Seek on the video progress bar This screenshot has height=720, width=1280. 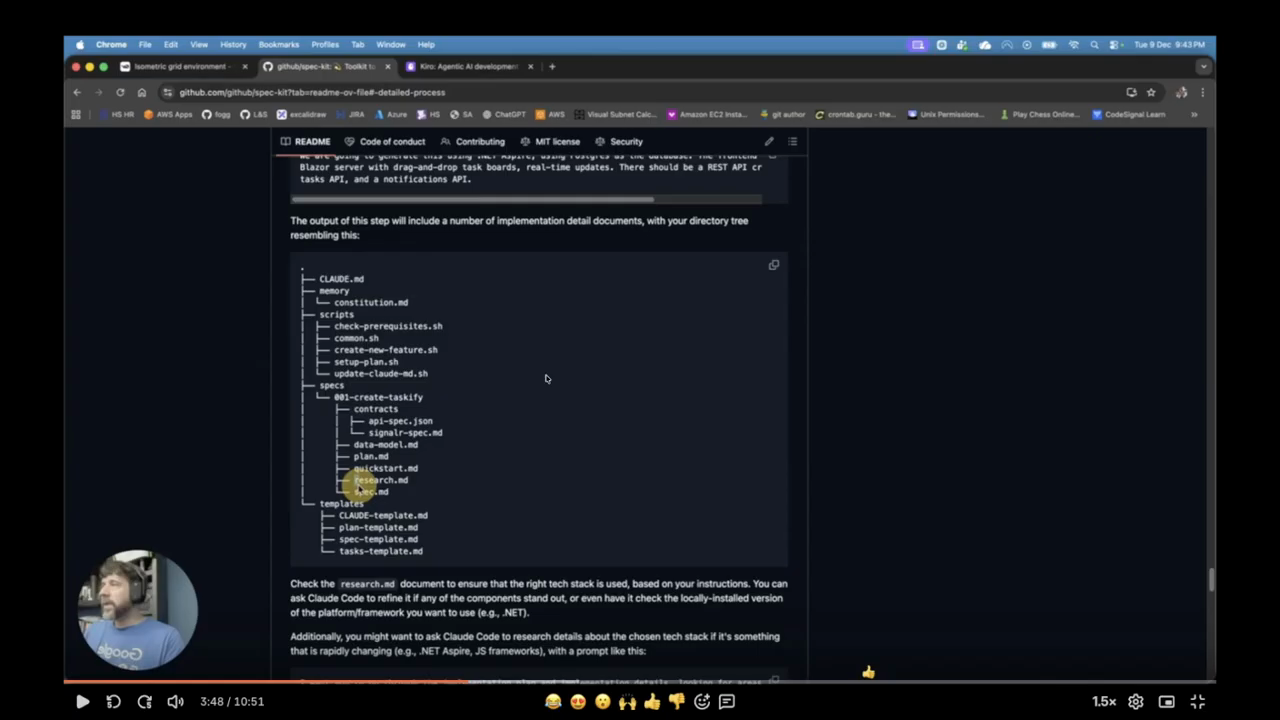pyautogui.click(x=640, y=682)
